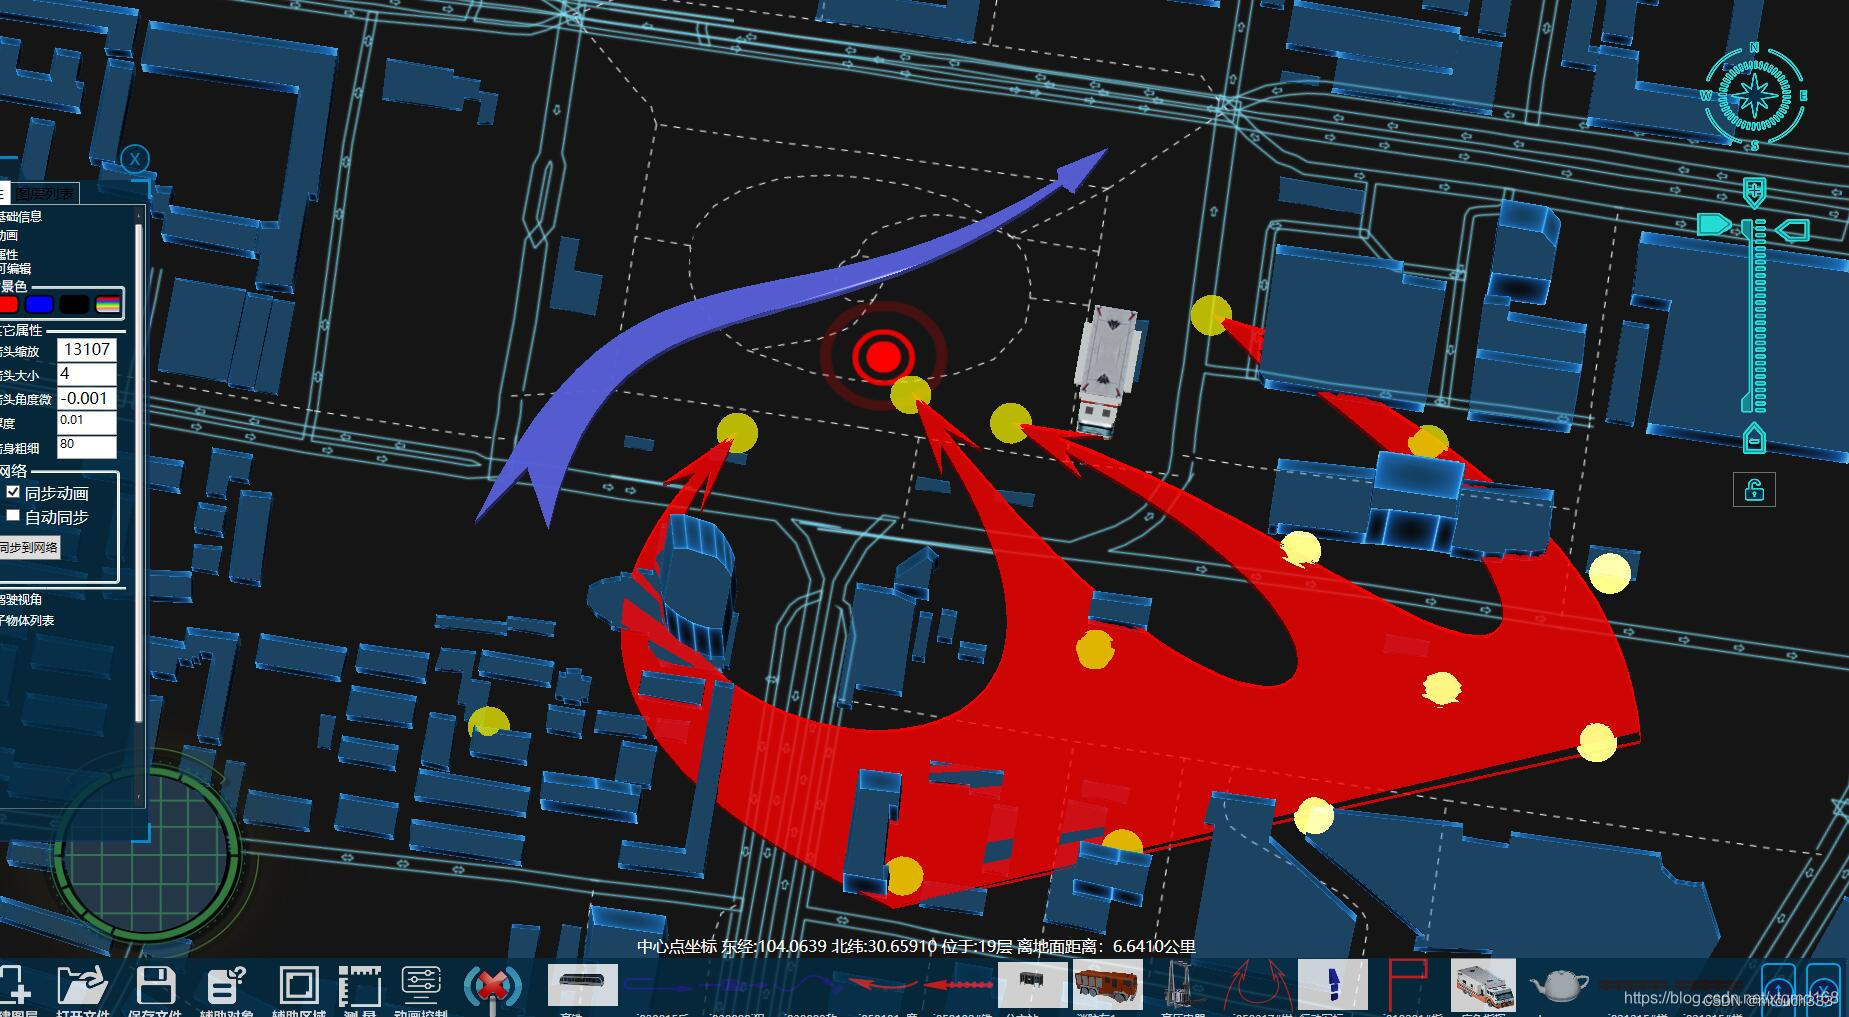
Task: Click the 同步到网络 button
Action: pos(29,547)
